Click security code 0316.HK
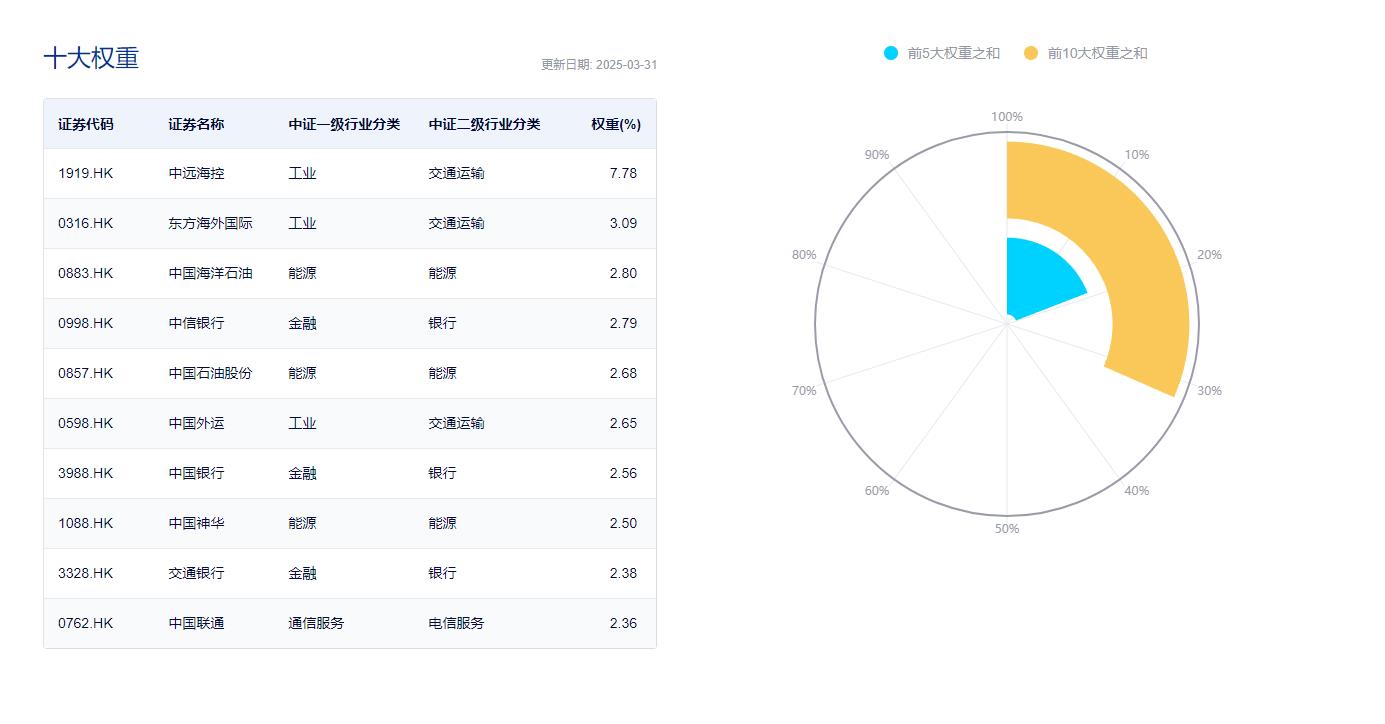The height and width of the screenshot is (724, 1385). [86, 223]
